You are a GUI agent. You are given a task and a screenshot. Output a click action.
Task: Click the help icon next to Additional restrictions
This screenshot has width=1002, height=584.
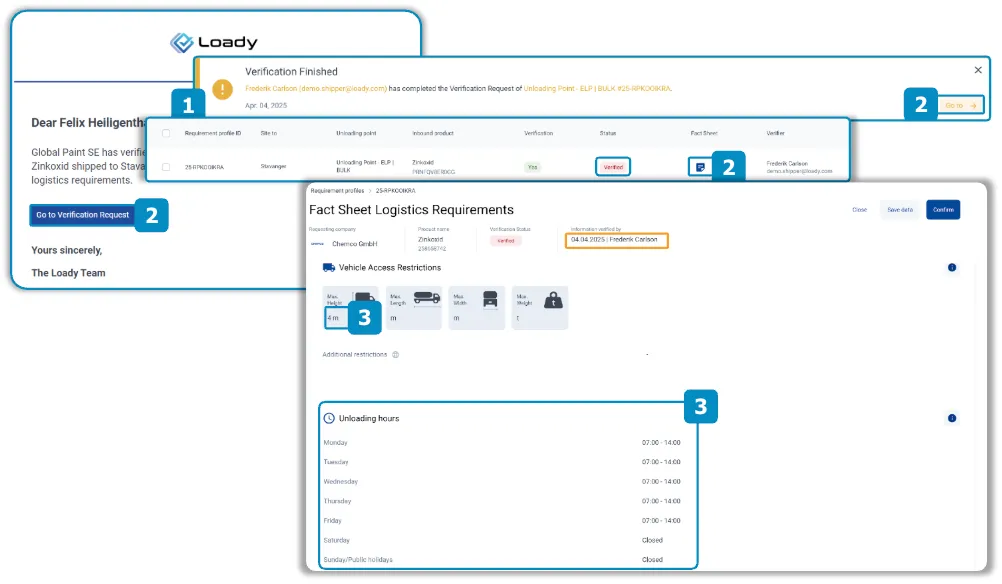pyautogui.click(x=396, y=355)
